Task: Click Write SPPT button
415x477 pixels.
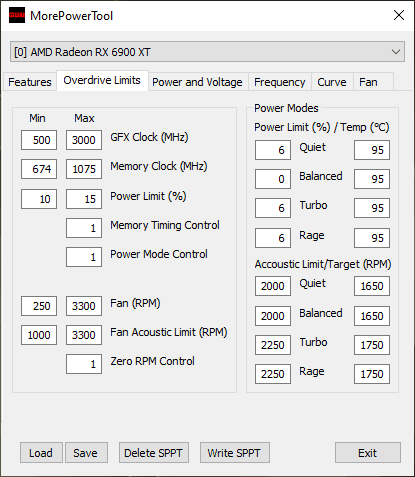Action: [235, 453]
